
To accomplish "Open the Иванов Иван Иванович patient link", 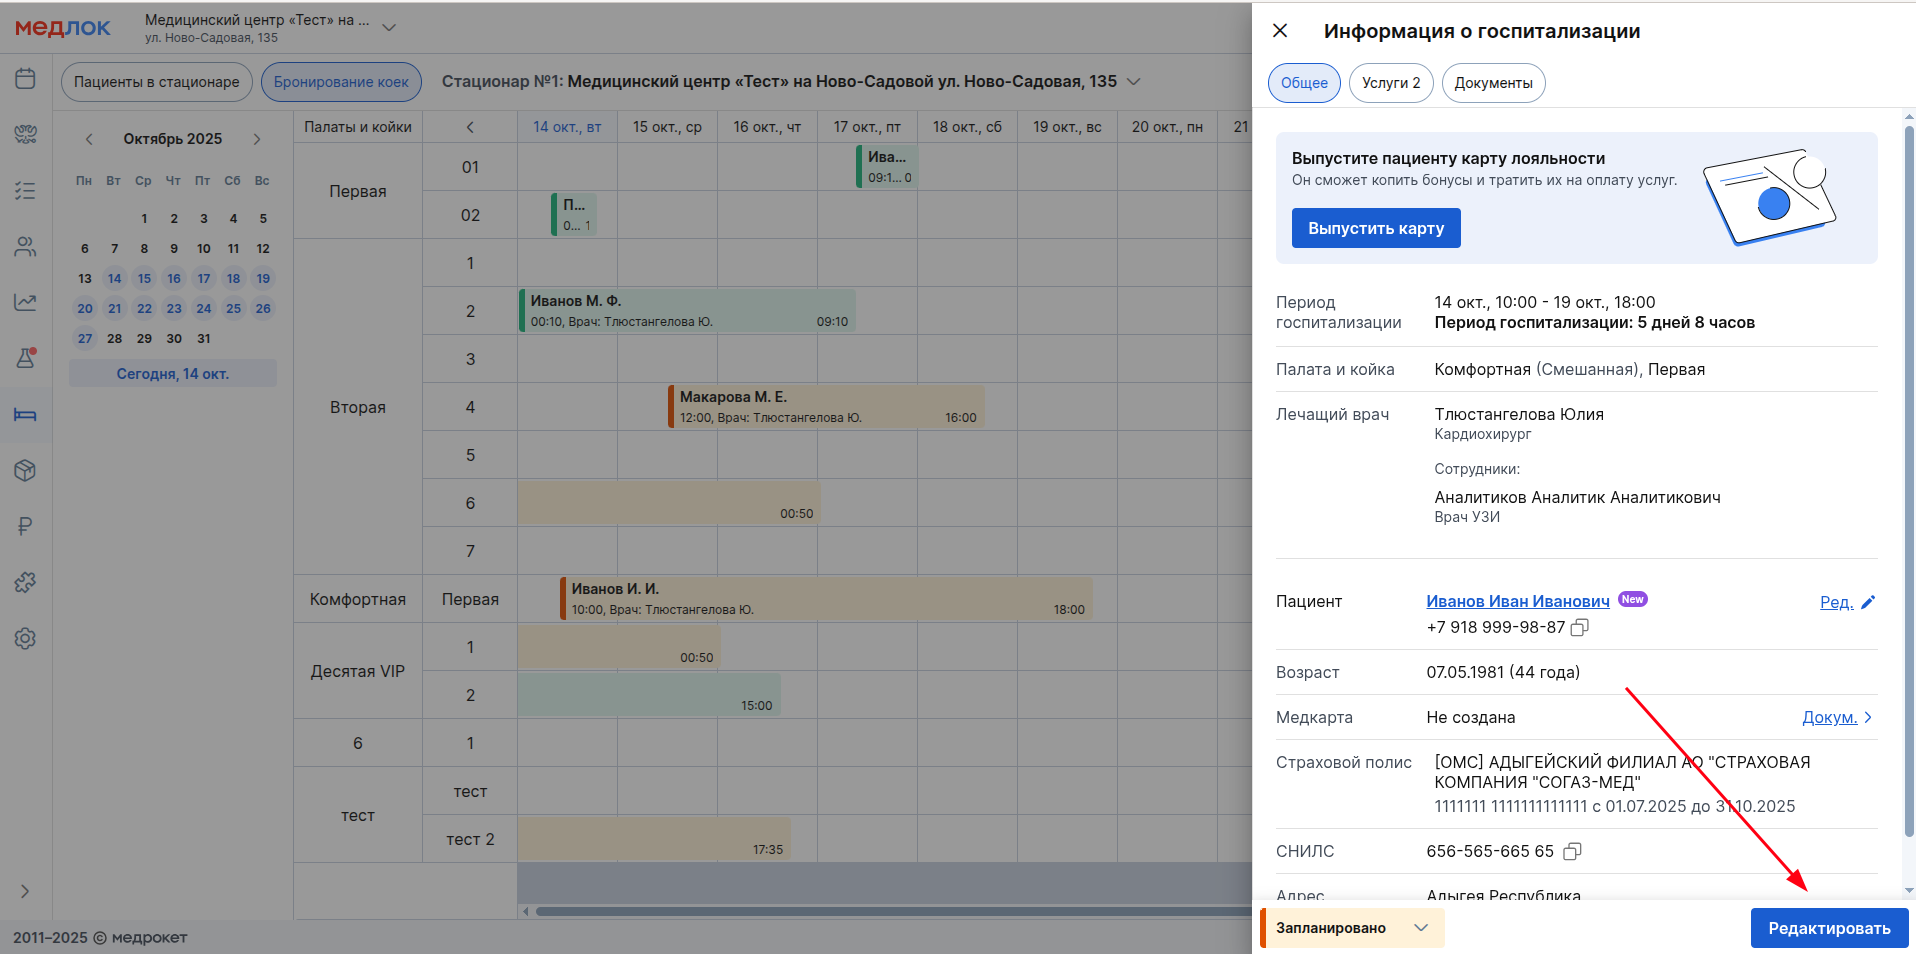I will click(x=1517, y=601).
